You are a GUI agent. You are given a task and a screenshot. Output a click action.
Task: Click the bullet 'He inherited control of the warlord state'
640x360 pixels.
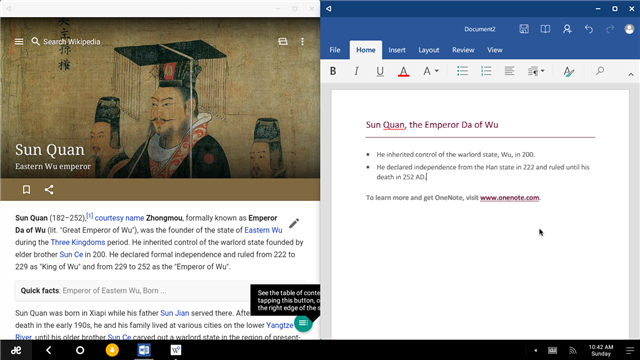pyautogui.click(x=456, y=155)
